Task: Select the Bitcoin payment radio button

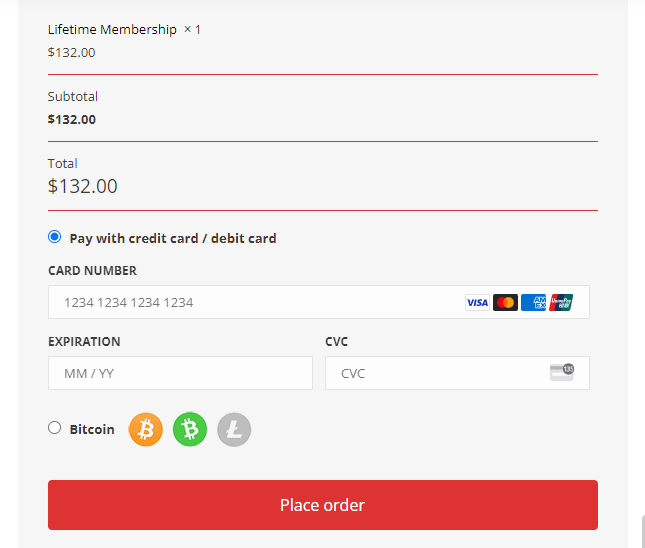Action: coord(55,428)
